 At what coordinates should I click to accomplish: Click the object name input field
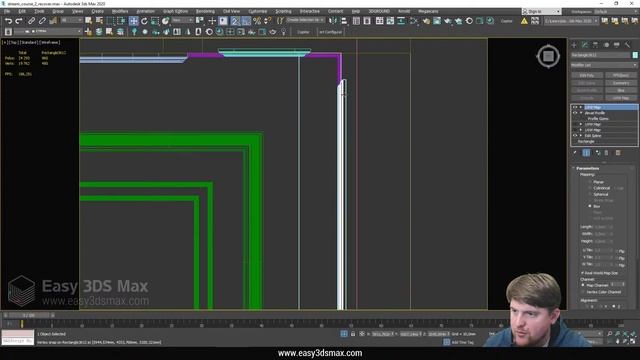click(600, 55)
